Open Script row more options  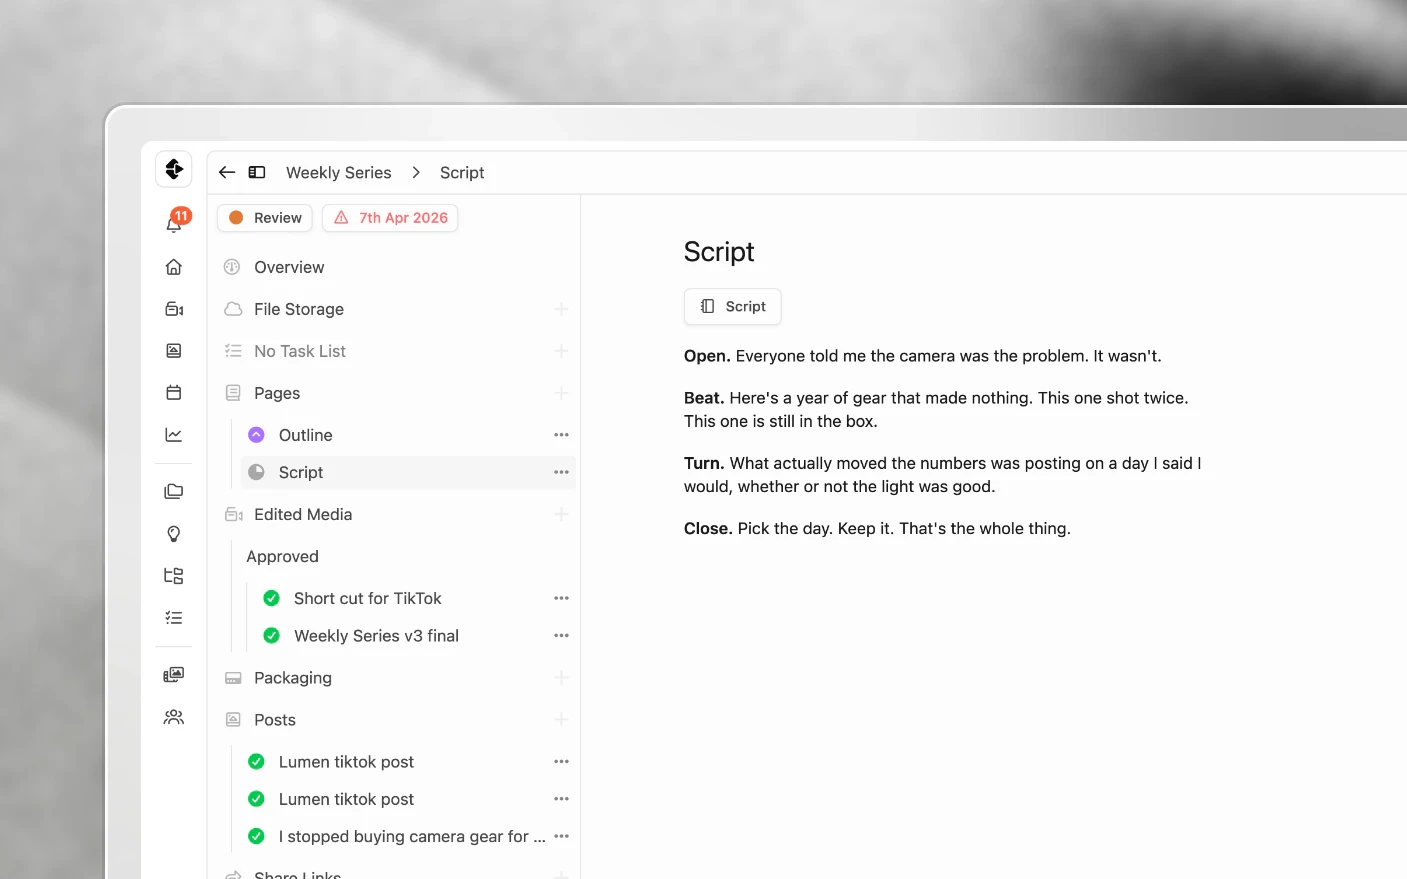(x=561, y=472)
